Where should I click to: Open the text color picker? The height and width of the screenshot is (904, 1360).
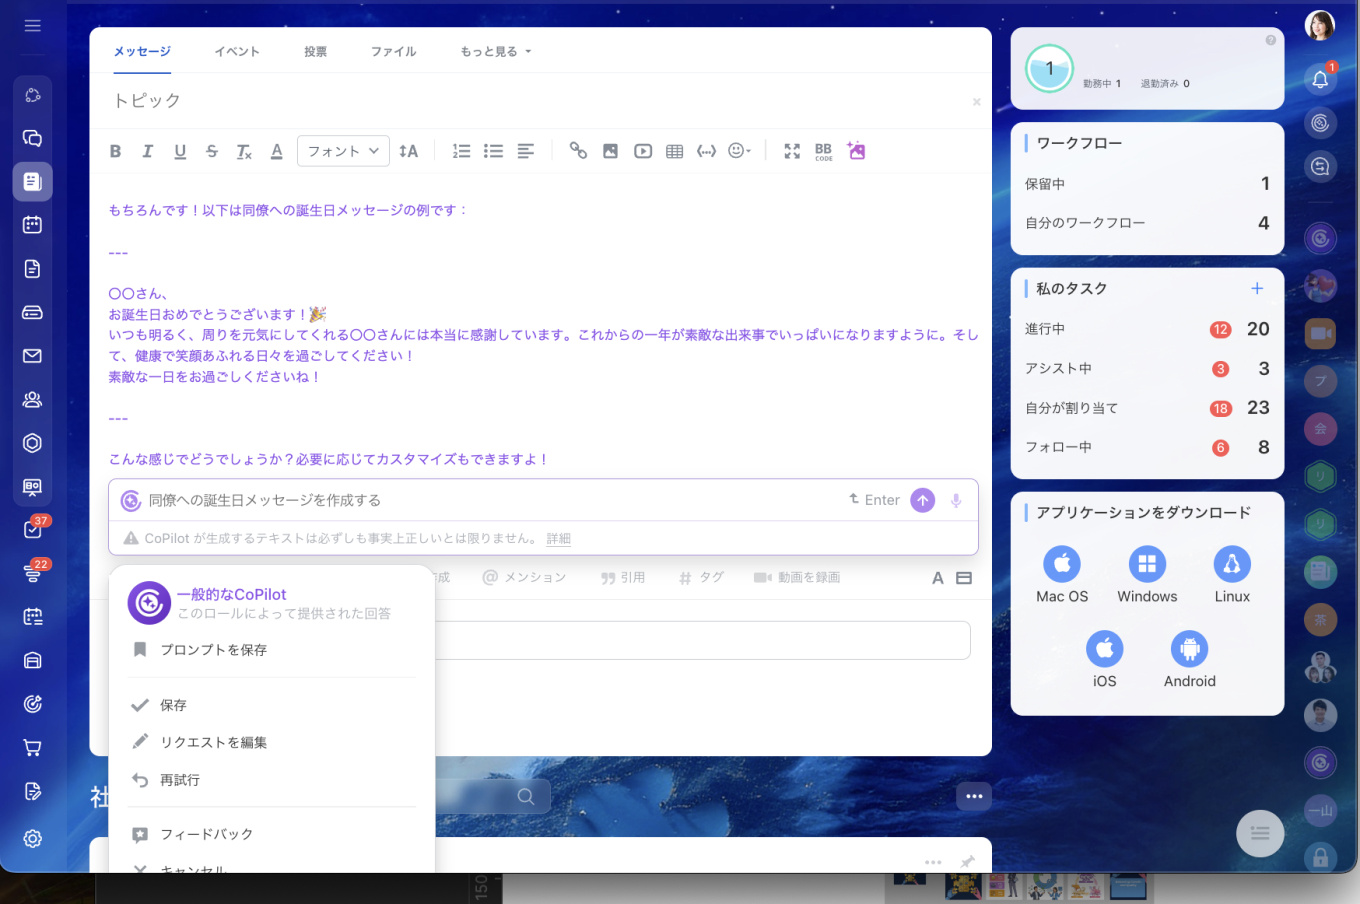pos(276,151)
